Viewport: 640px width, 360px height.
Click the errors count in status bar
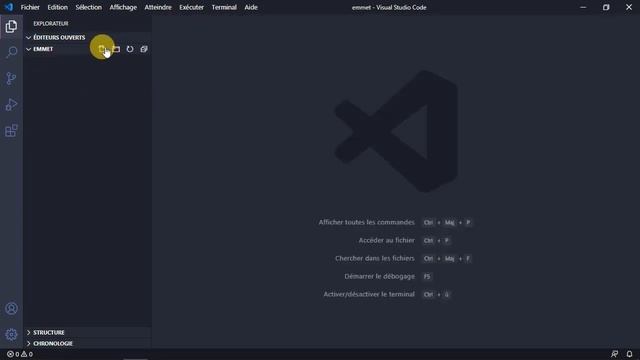[x=13, y=354]
